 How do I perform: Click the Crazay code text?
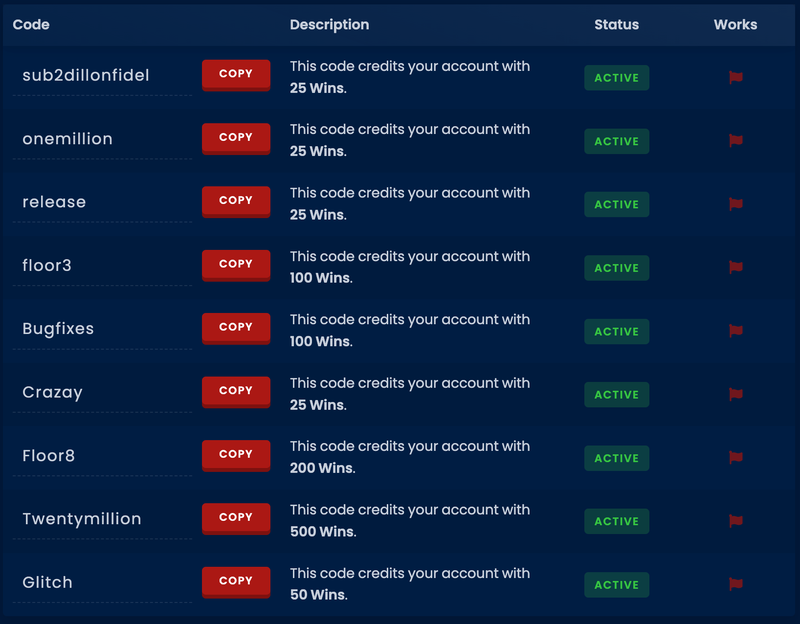(53, 392)
